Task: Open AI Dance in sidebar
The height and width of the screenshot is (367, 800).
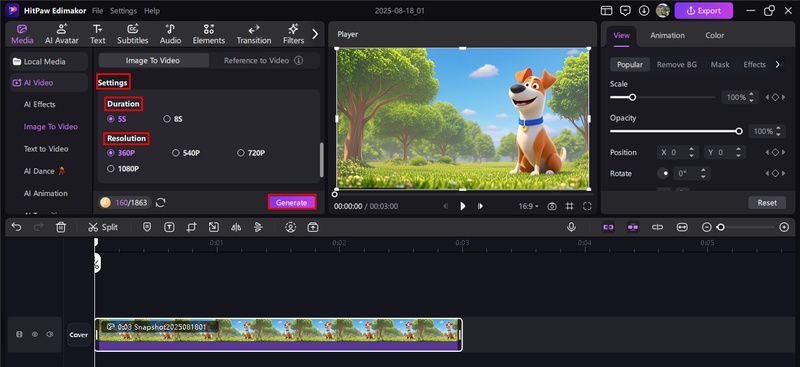Action: 44,171
